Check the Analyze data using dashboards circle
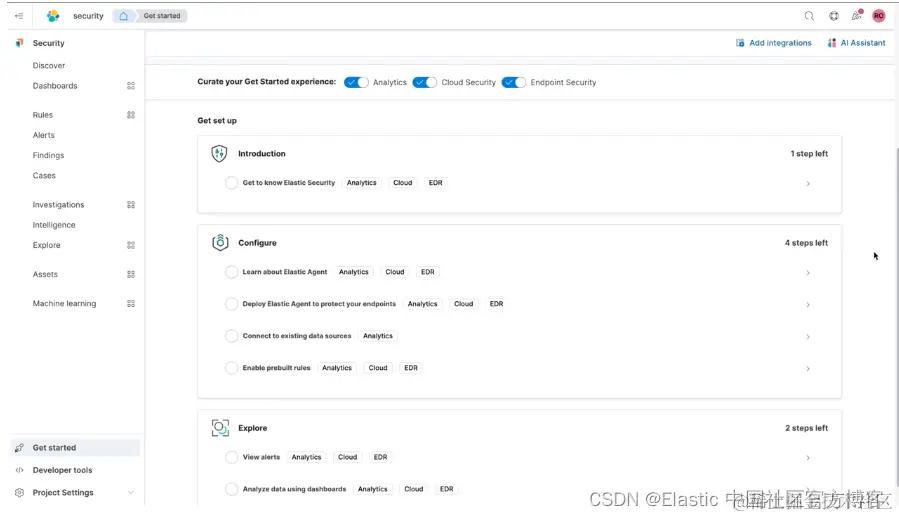 coord(231,489)
